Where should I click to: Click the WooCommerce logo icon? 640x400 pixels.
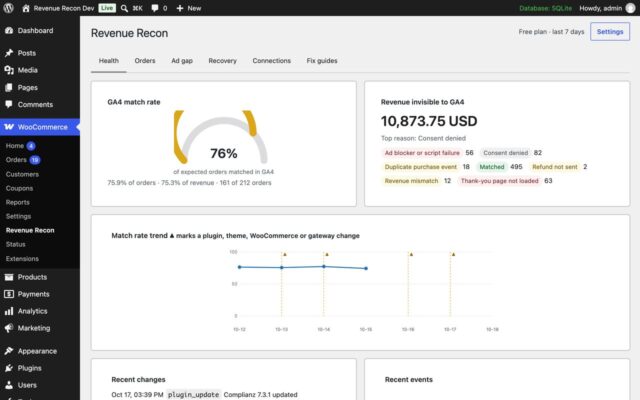pyautogui.click(x=9, y=127)
